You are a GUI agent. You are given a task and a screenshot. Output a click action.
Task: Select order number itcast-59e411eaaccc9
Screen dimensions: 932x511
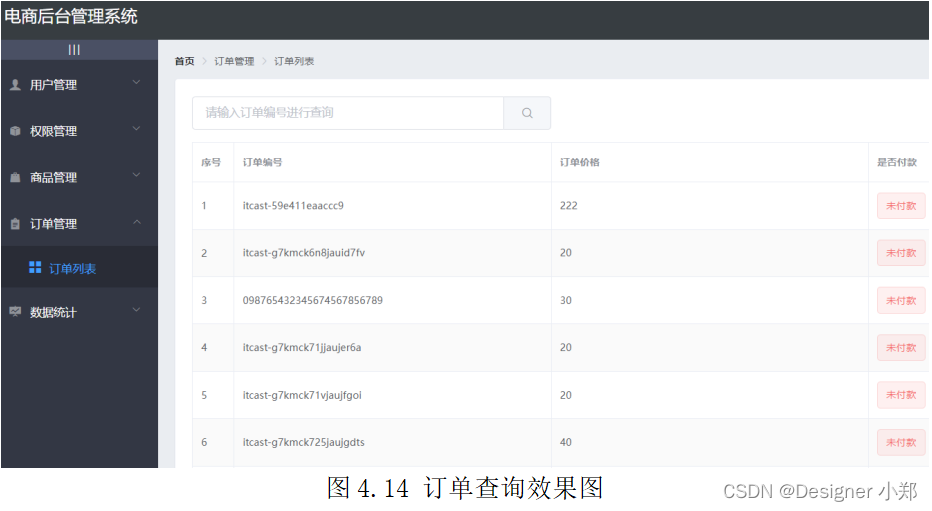(x=293, y=206)
